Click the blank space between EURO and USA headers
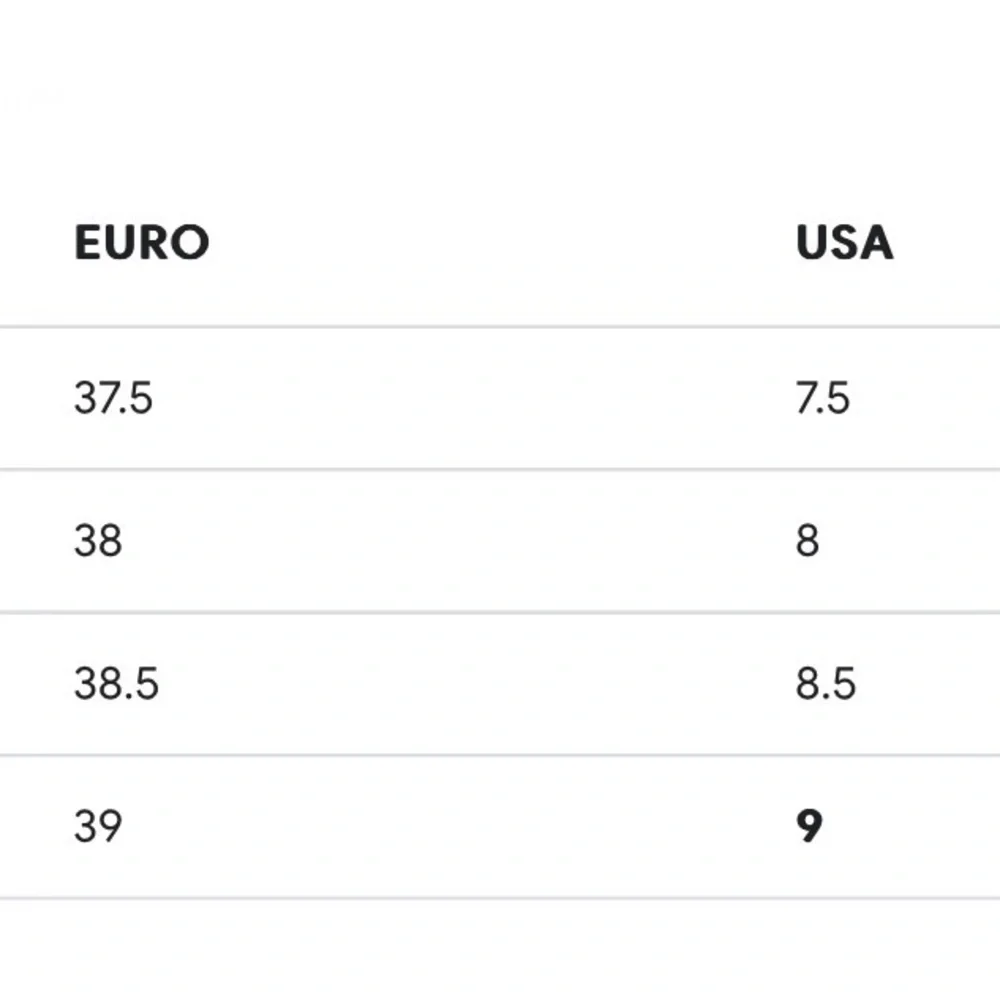The height and width of the screenshot is (1000, 1000). coord(503,243)
